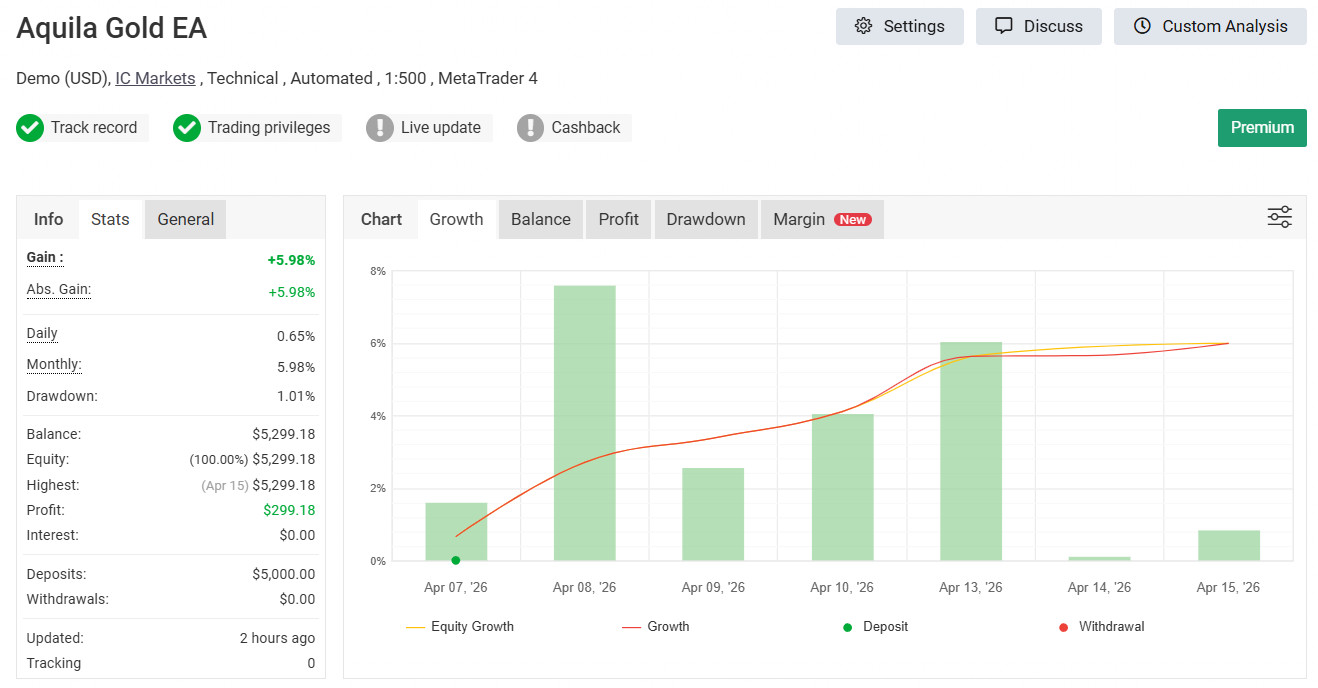Click the Withdrawals $0.00 value
The width and height of the screenshot is (1318, 688).
click(297, 599)
